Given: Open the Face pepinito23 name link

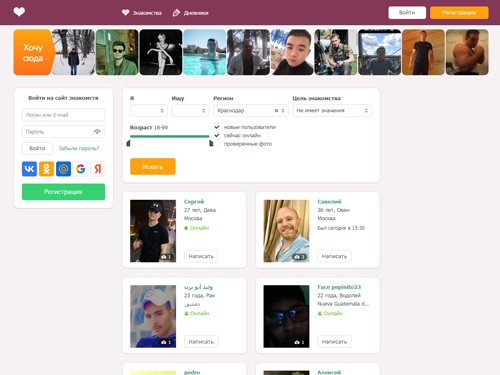Looking at the screenshot, I should coord(339,287).
